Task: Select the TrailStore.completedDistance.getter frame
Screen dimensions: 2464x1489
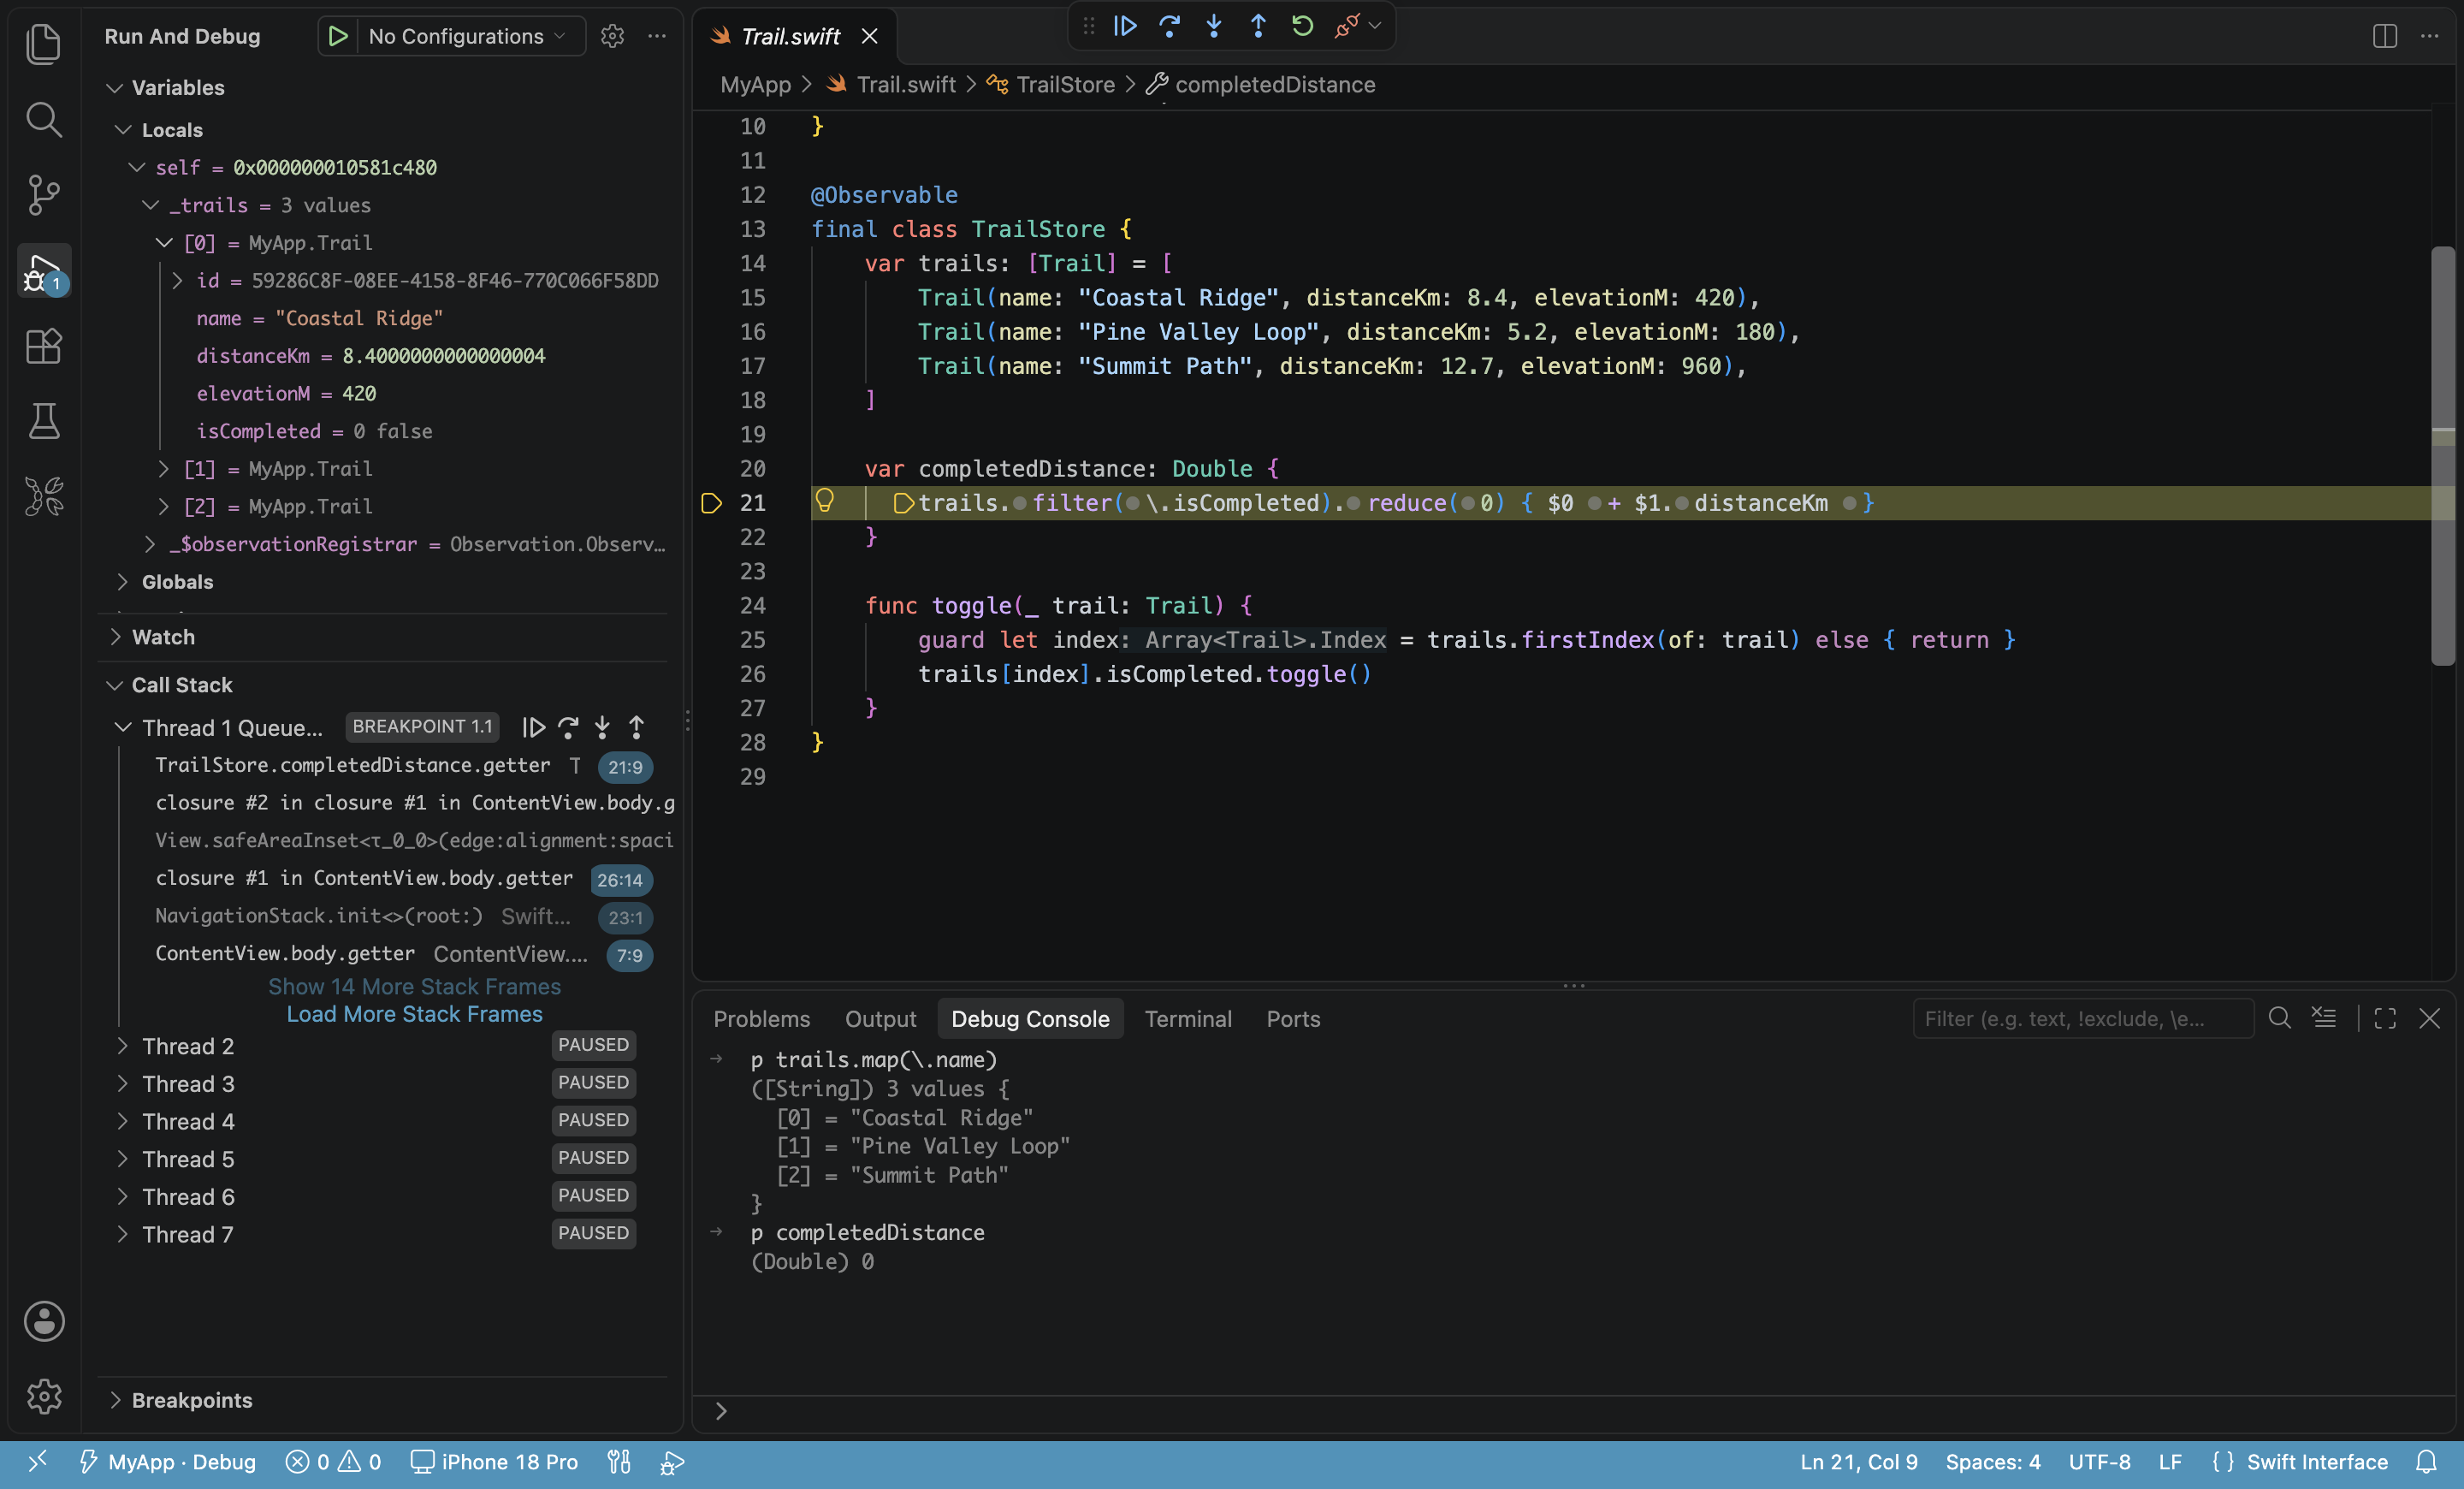Action: 395,766
